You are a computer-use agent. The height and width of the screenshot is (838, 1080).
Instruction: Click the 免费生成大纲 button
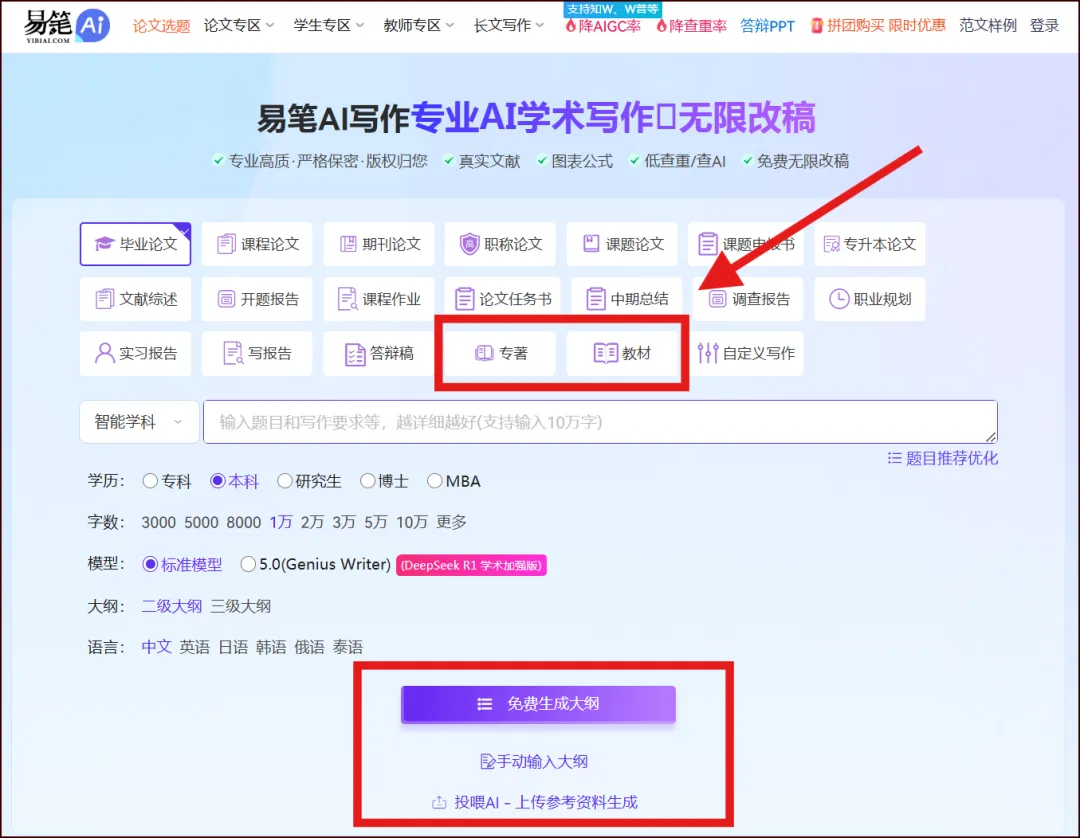538,704
